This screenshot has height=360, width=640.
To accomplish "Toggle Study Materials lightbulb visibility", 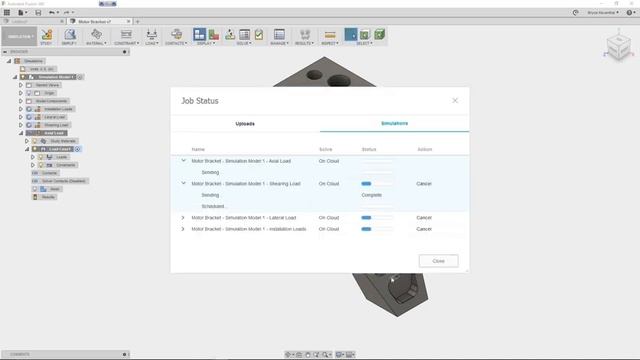I will click(35, 141).
